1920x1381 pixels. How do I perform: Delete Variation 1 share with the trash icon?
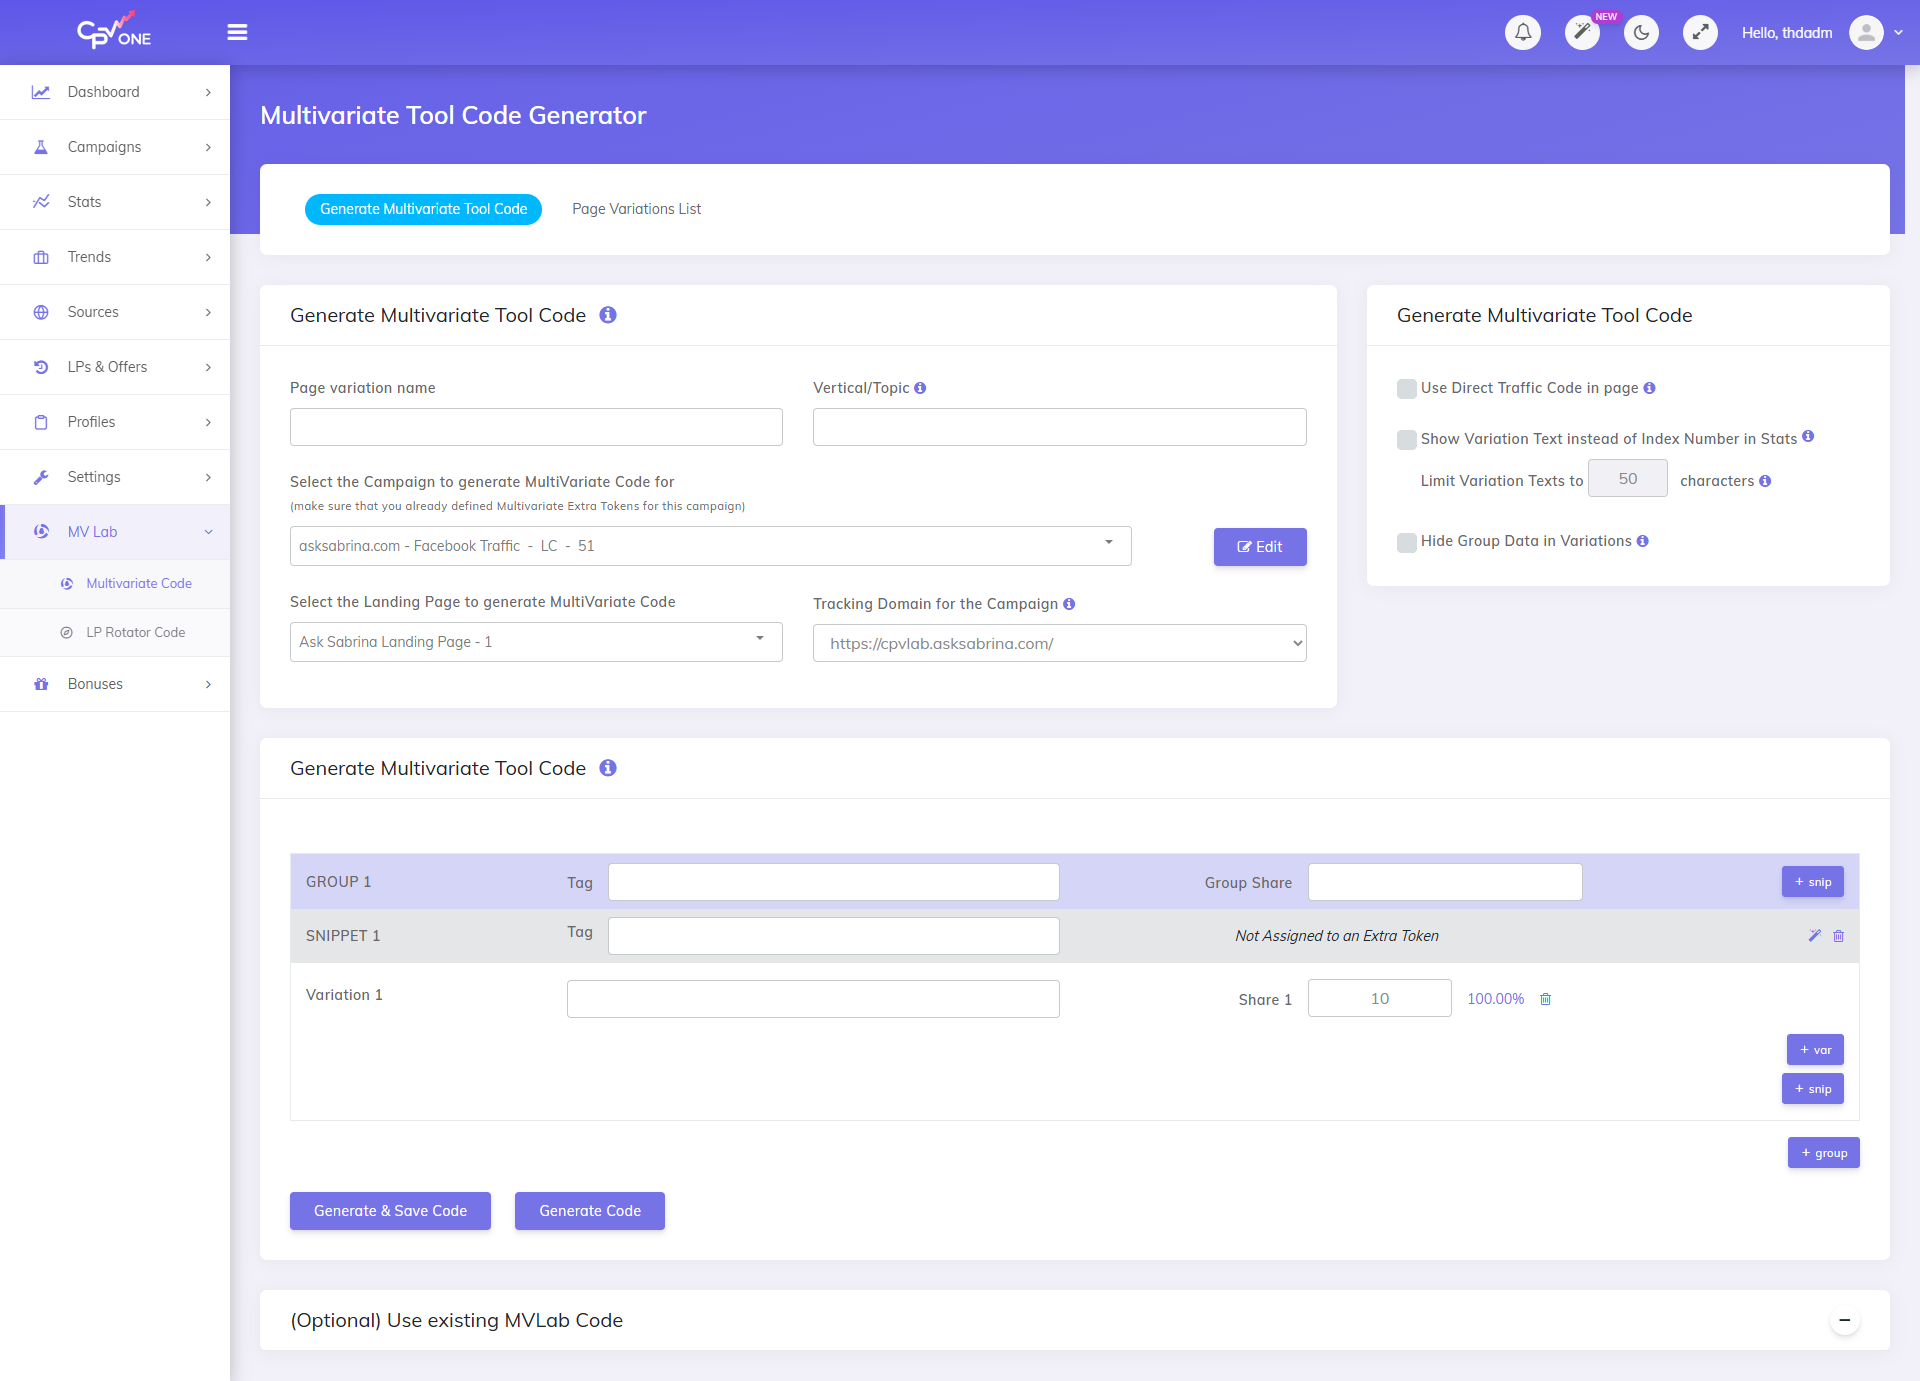1546,998
